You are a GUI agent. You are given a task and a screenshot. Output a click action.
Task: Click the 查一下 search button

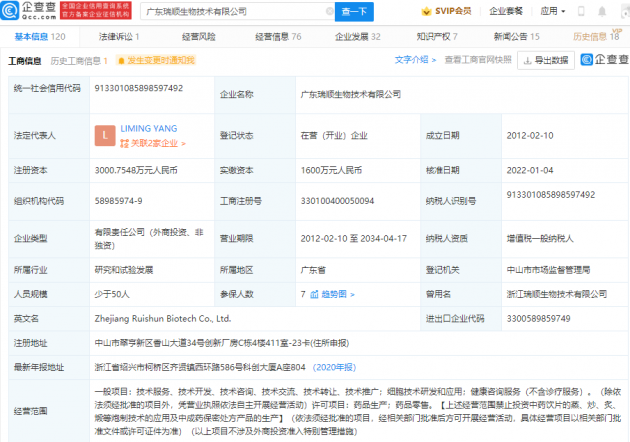point(354,12)
